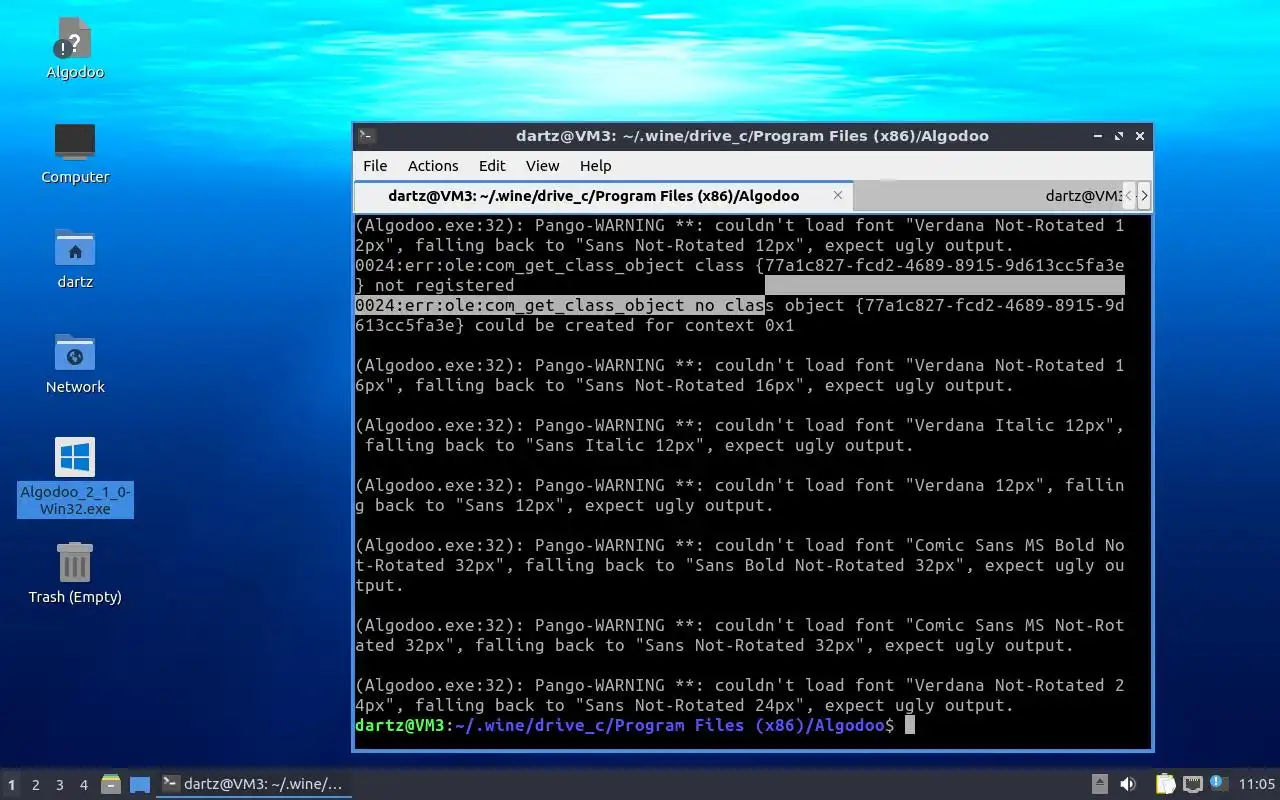Open the volume speaker tray icon
1280x800 pixels.
(1128, 784)
